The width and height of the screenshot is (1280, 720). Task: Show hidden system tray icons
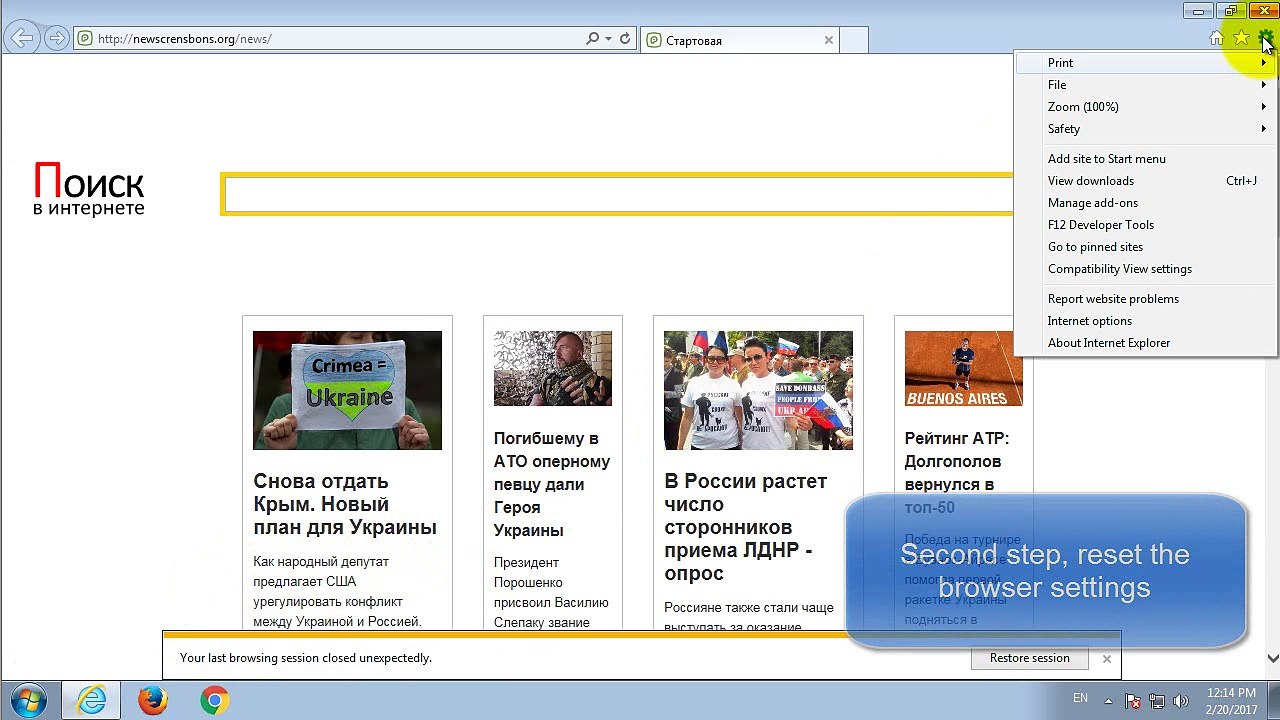pos(1108,701)
